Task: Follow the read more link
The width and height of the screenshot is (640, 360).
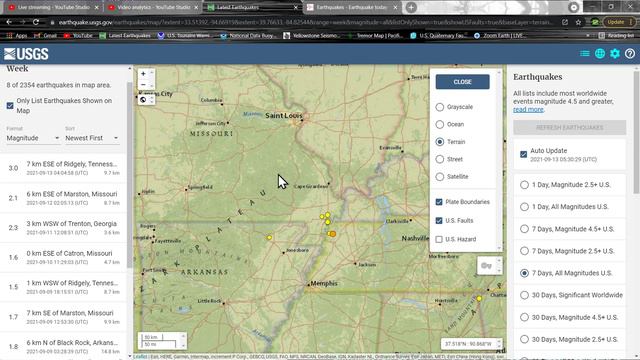Action: 528,109
